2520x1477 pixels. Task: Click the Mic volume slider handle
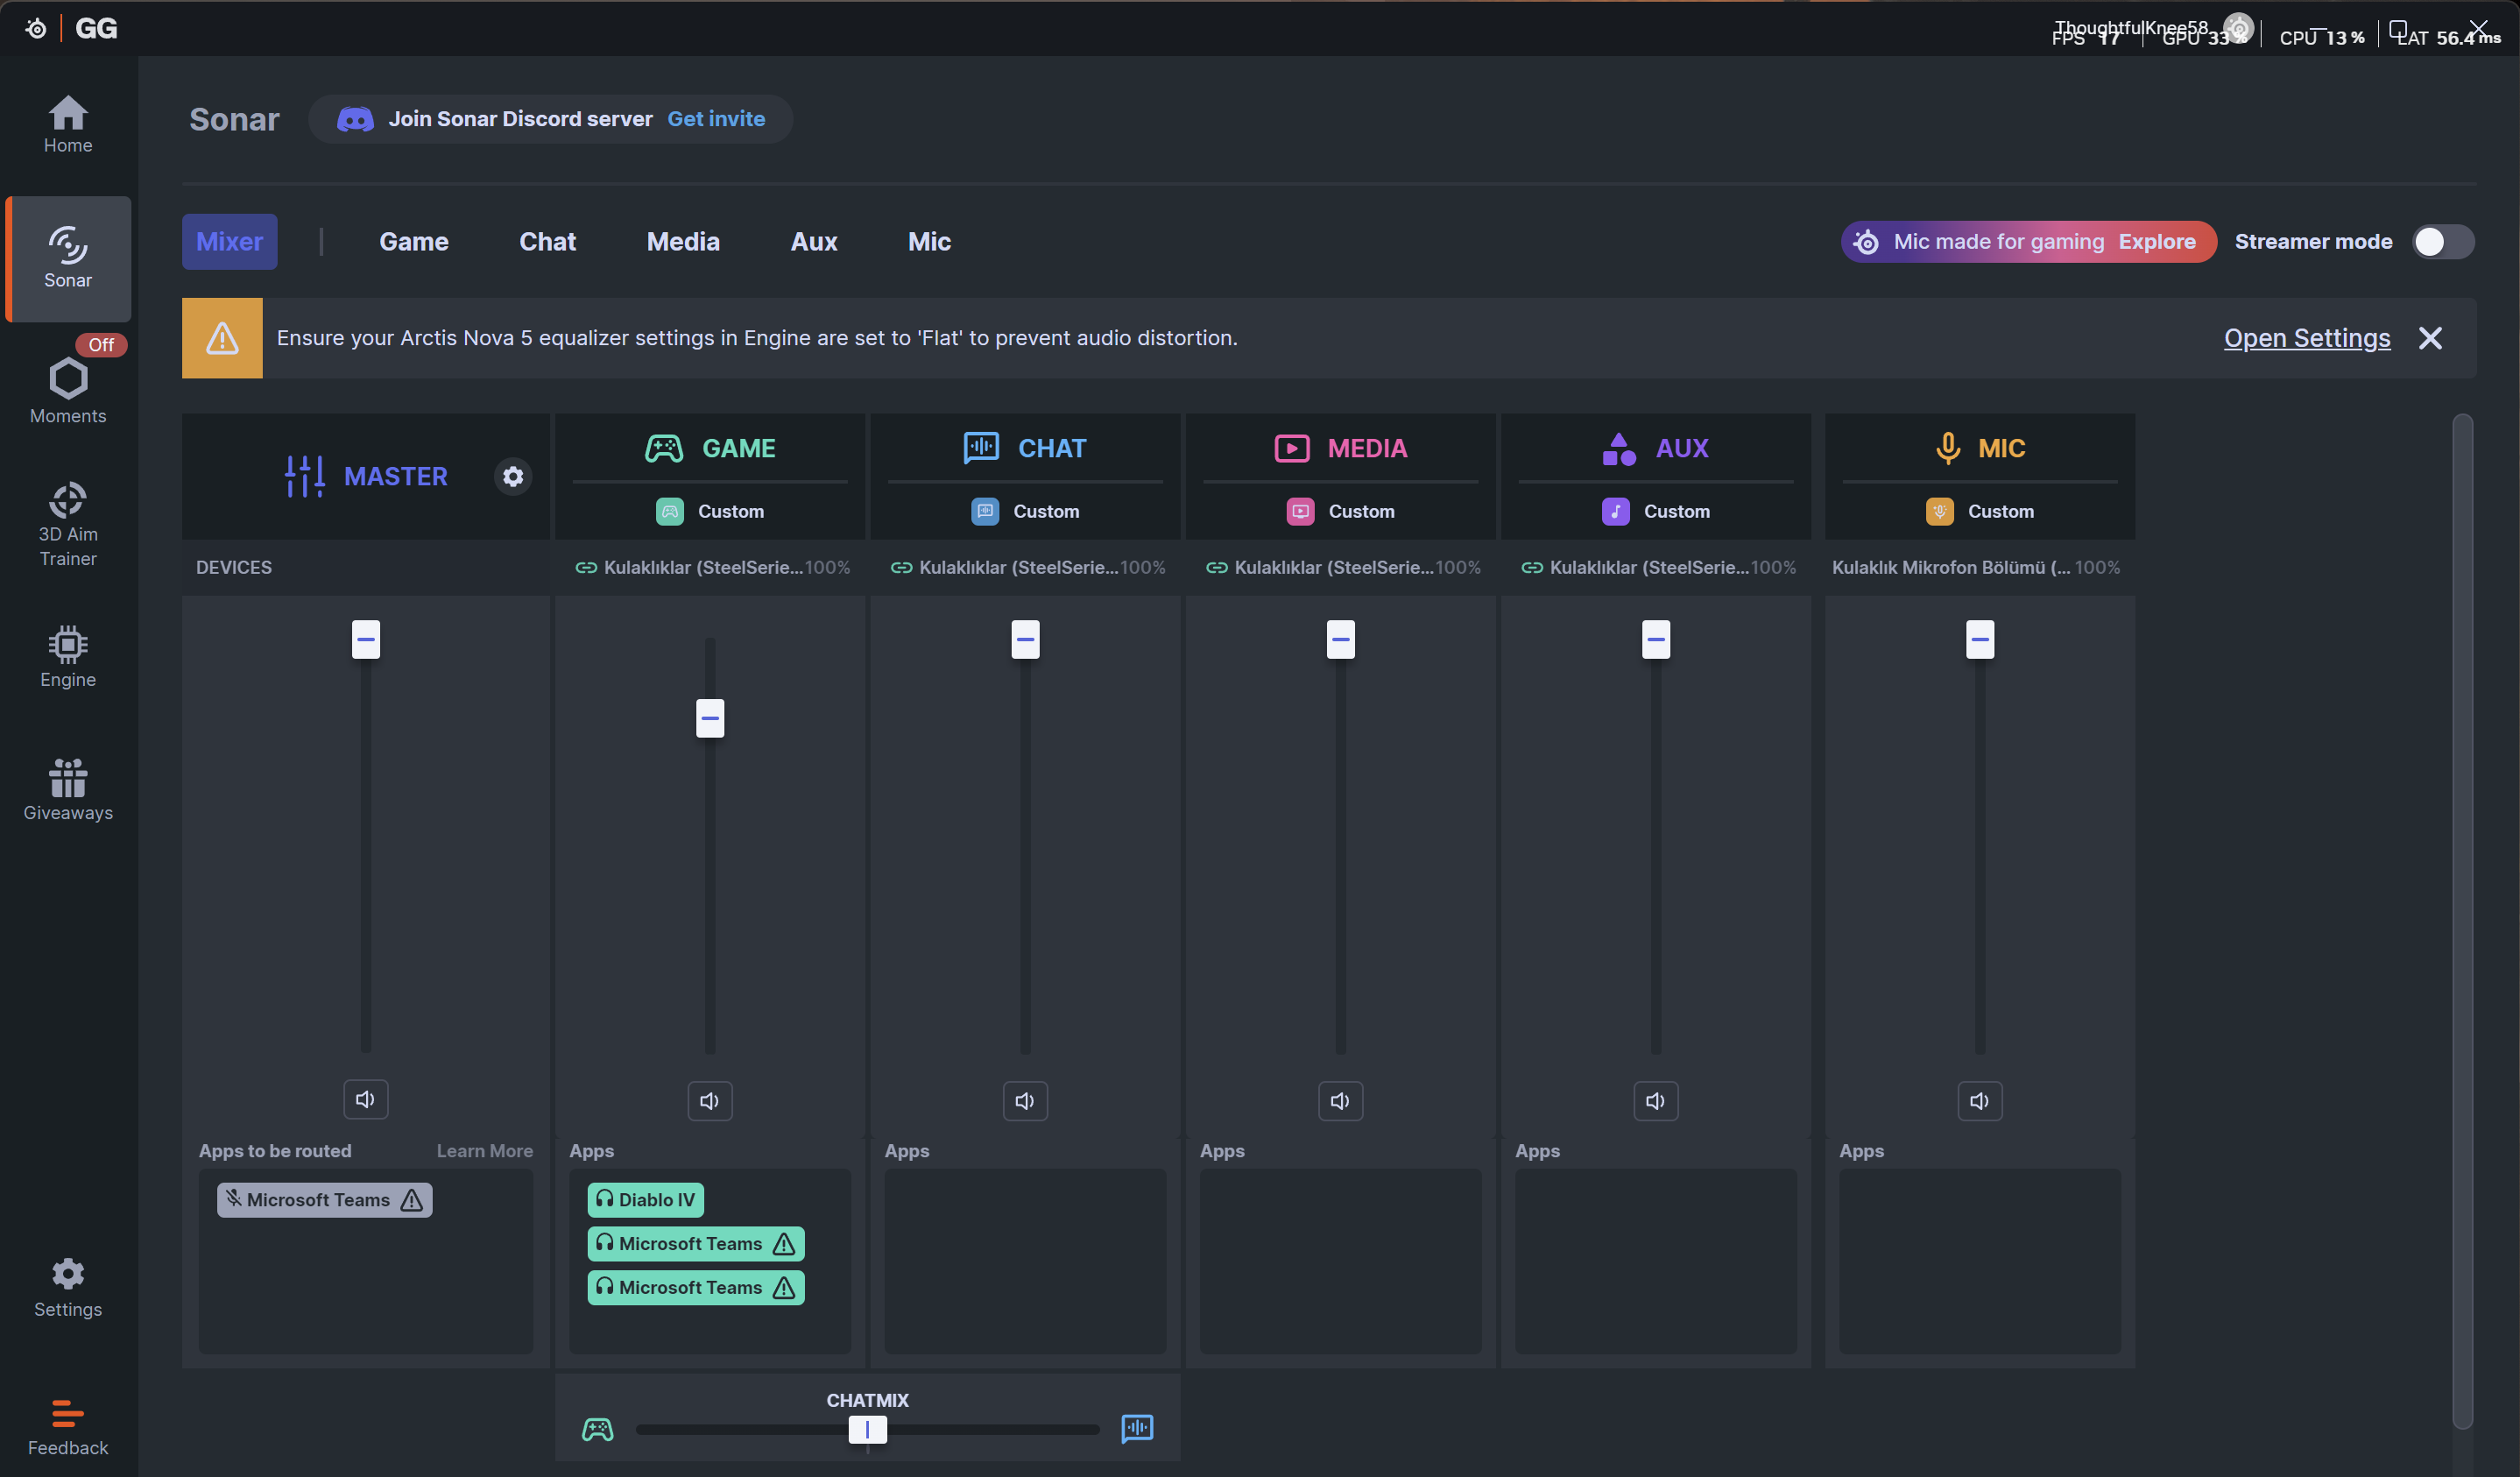[1980, 640]
